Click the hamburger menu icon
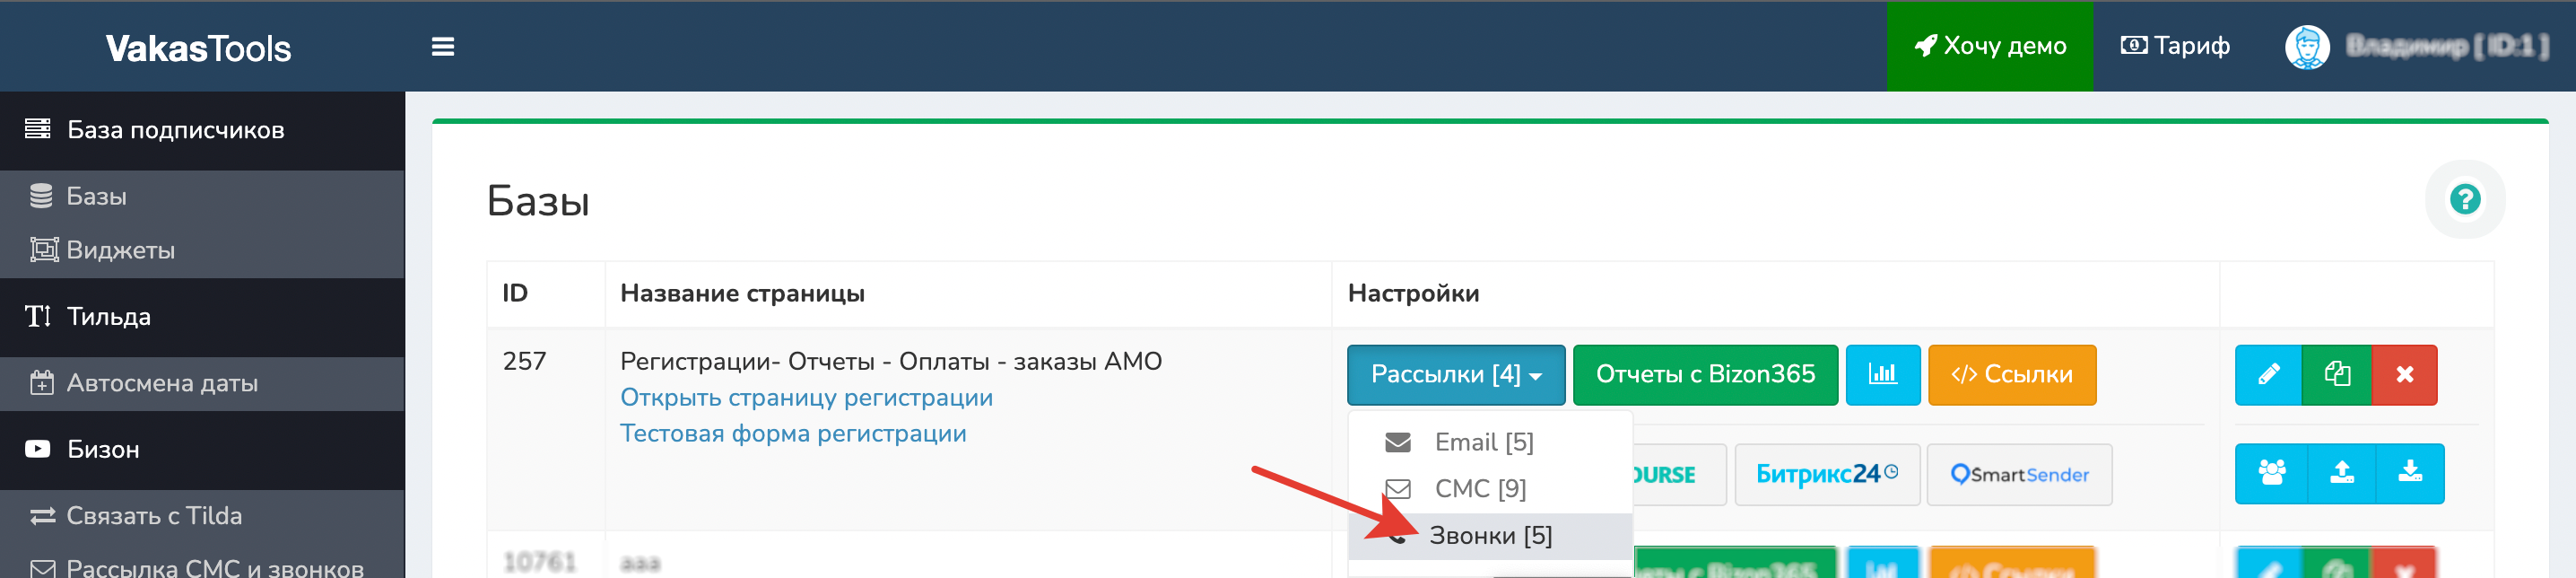This screenshot has width=2576, height=578. click(x=442, y=47)
